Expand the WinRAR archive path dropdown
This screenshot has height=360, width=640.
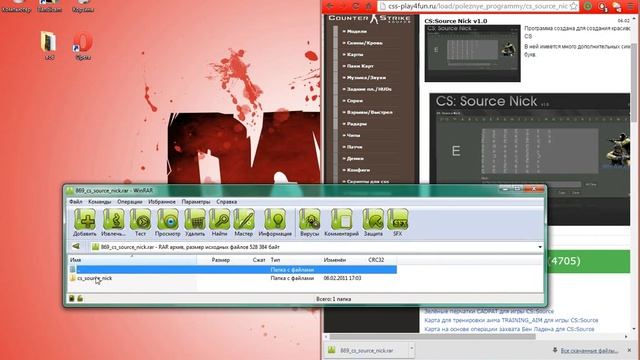540,247
